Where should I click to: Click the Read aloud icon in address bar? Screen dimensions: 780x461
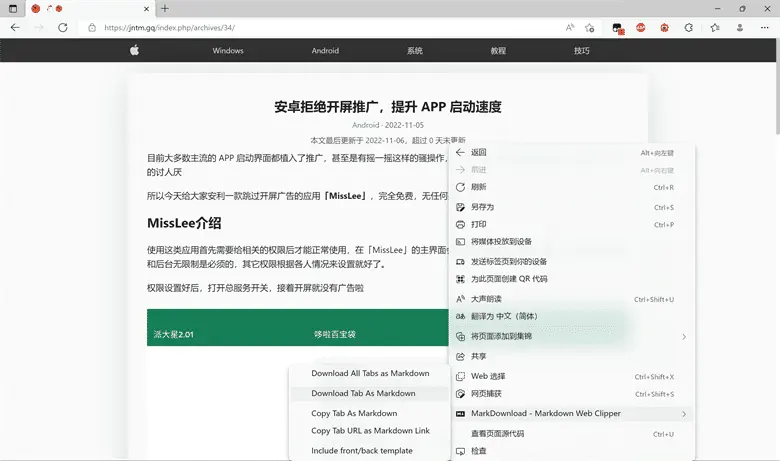tap(570, 28)
